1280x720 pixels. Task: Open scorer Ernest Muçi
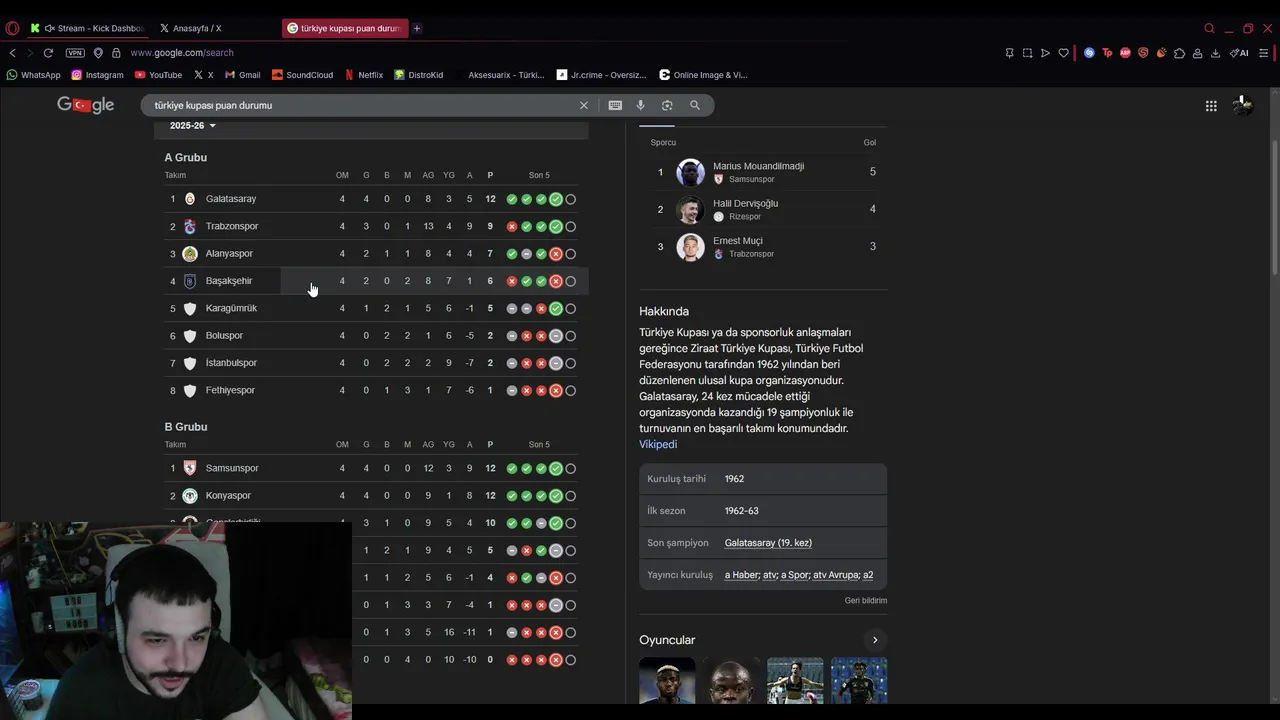(x=738, y=241)
